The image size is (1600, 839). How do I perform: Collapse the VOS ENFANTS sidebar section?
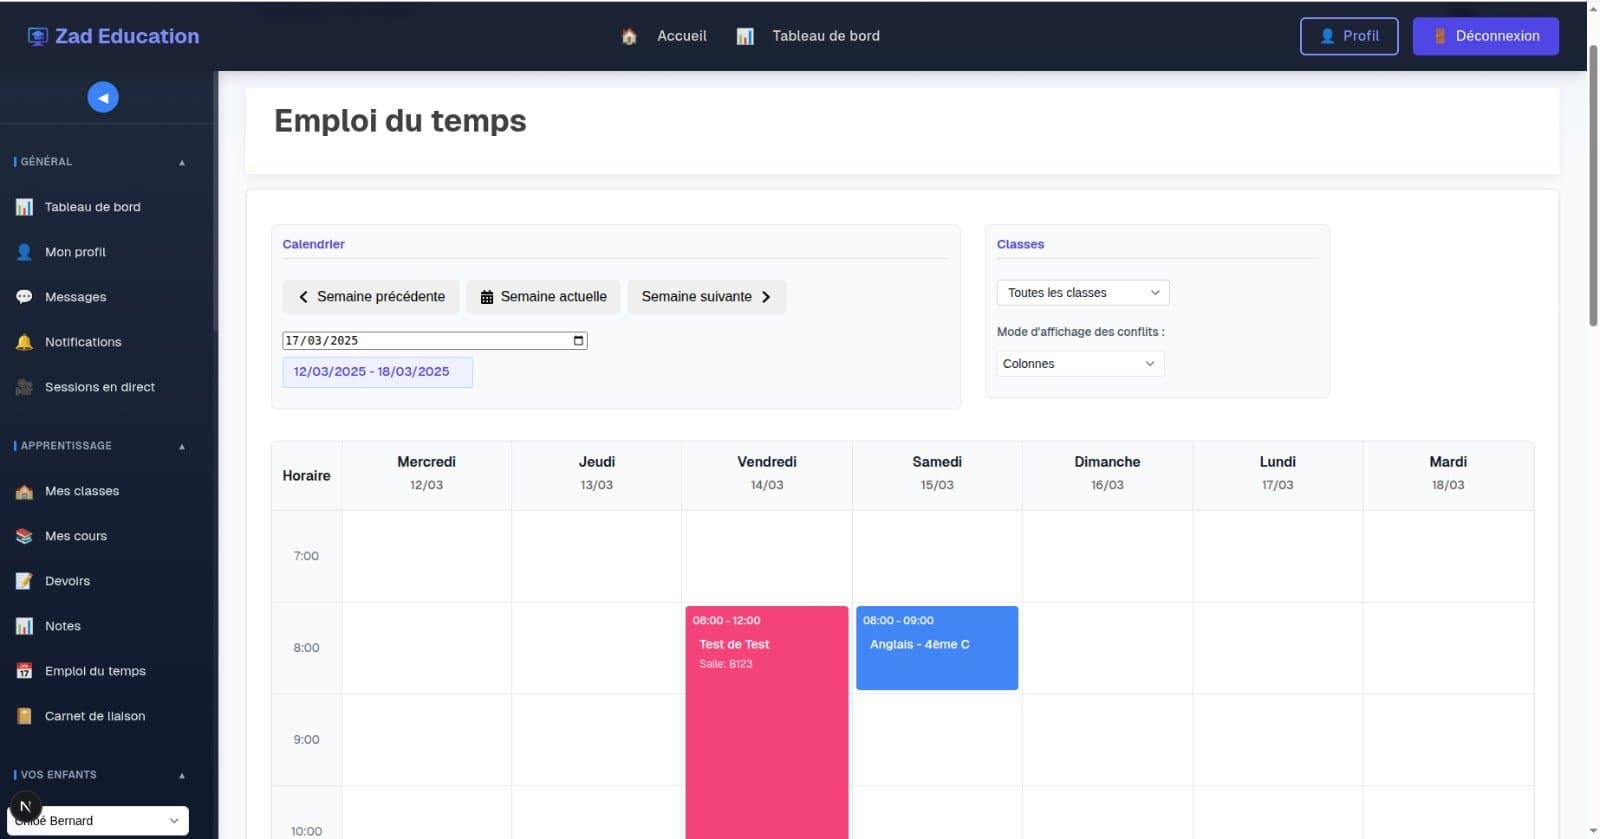pos(182,775)
